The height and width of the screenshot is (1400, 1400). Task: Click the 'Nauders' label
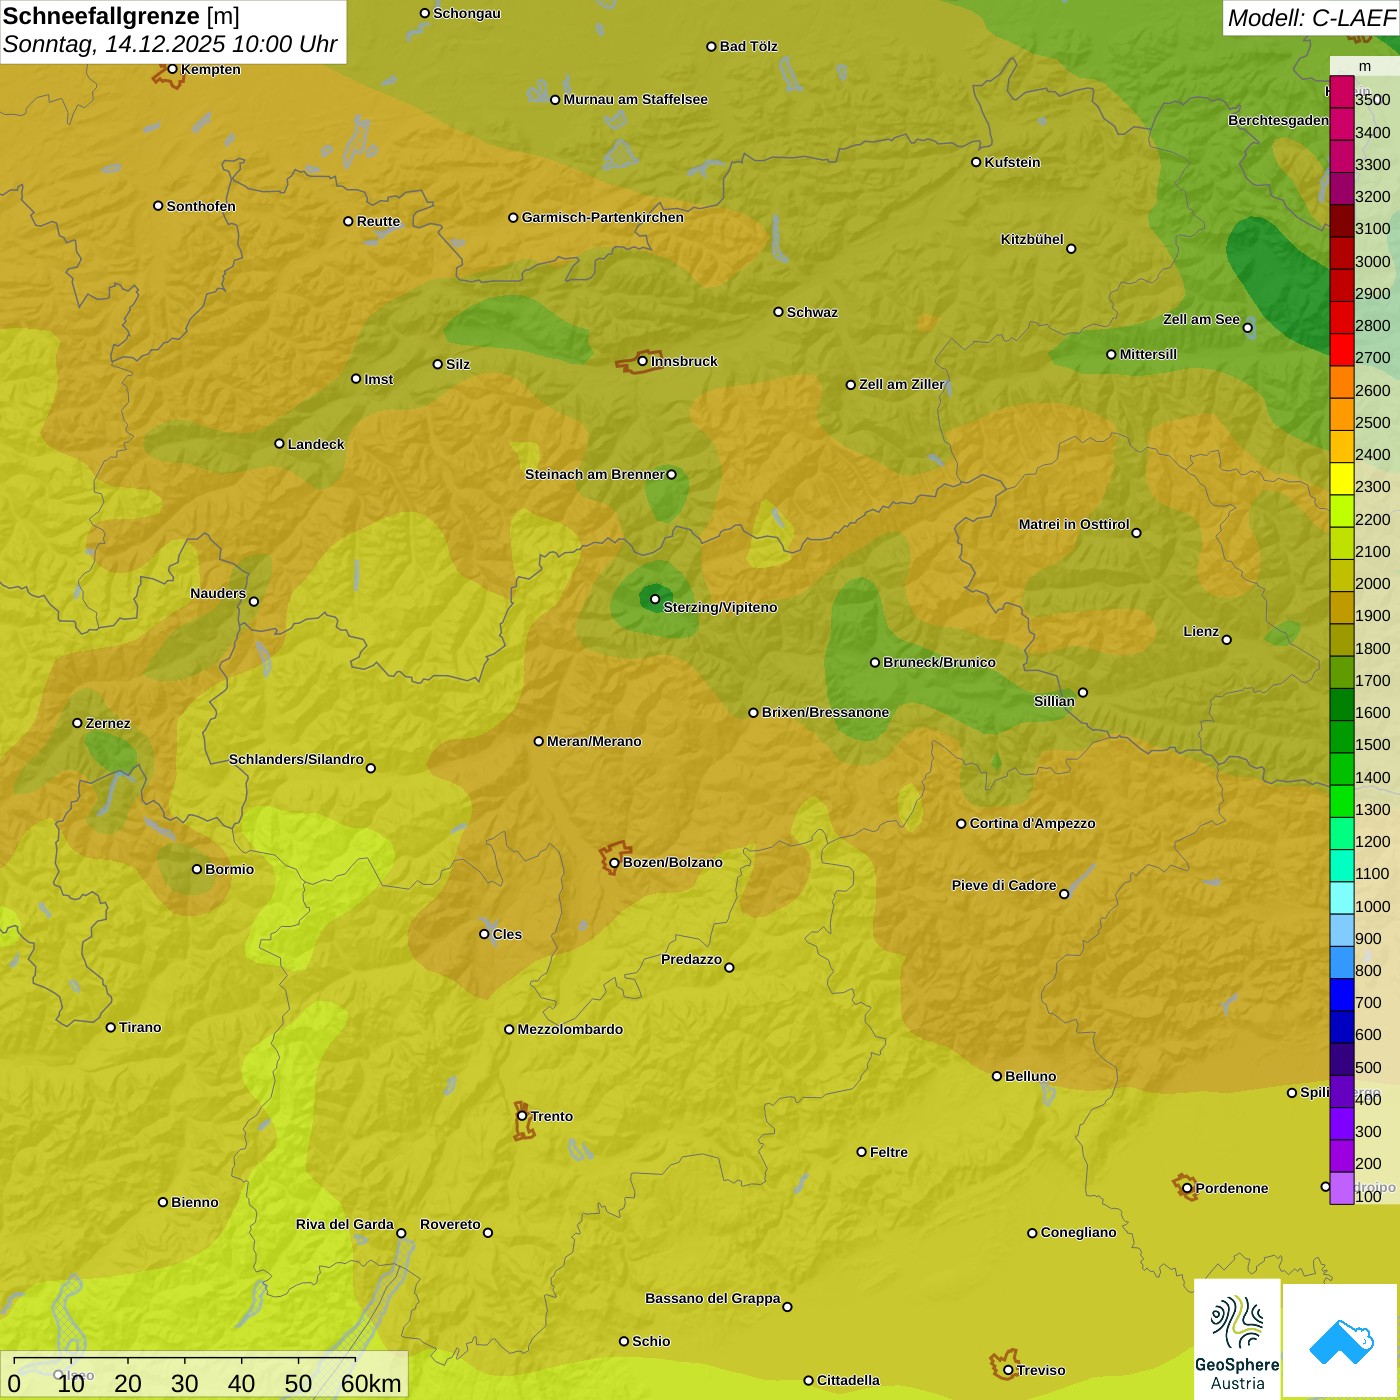tap(218, 593)
